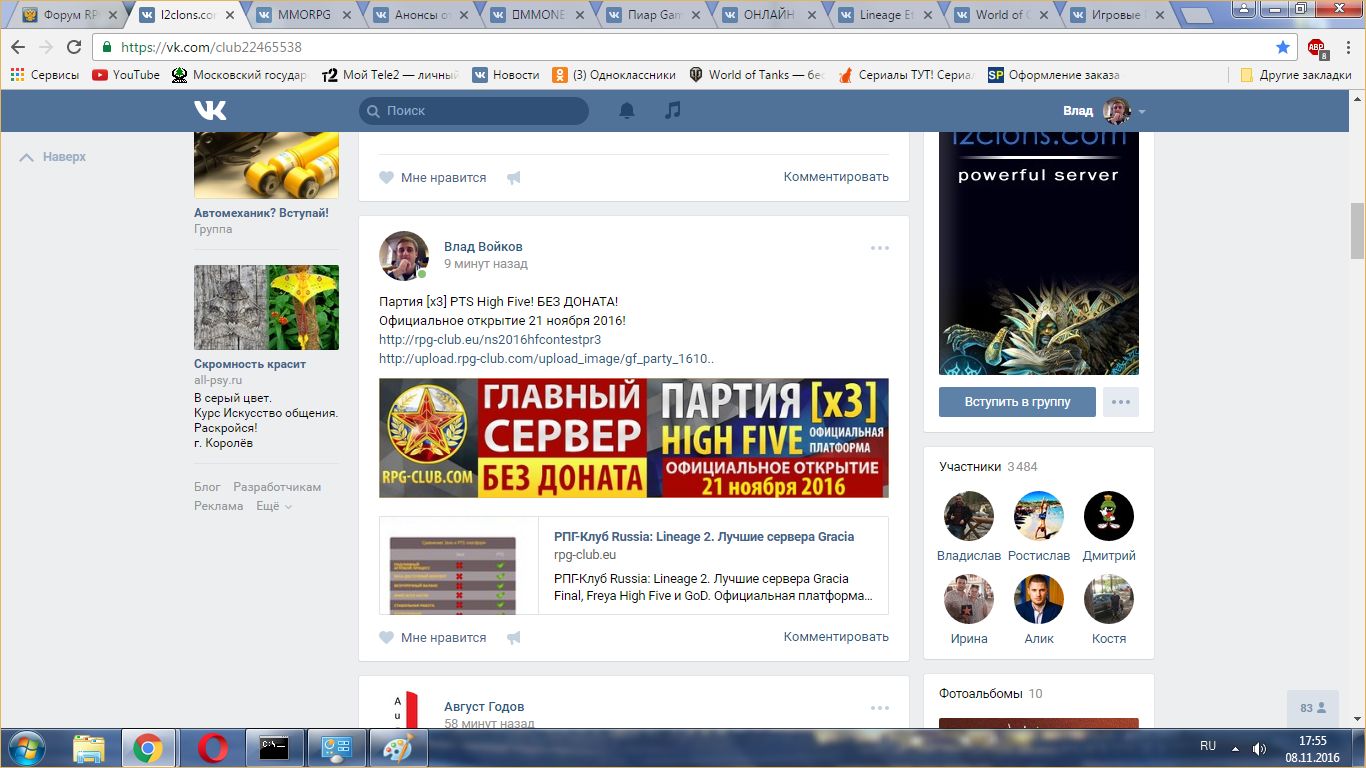Open upload.rpg-club.com image link
This screenshot has height=768, width=1366.
(x=547, y=359)
